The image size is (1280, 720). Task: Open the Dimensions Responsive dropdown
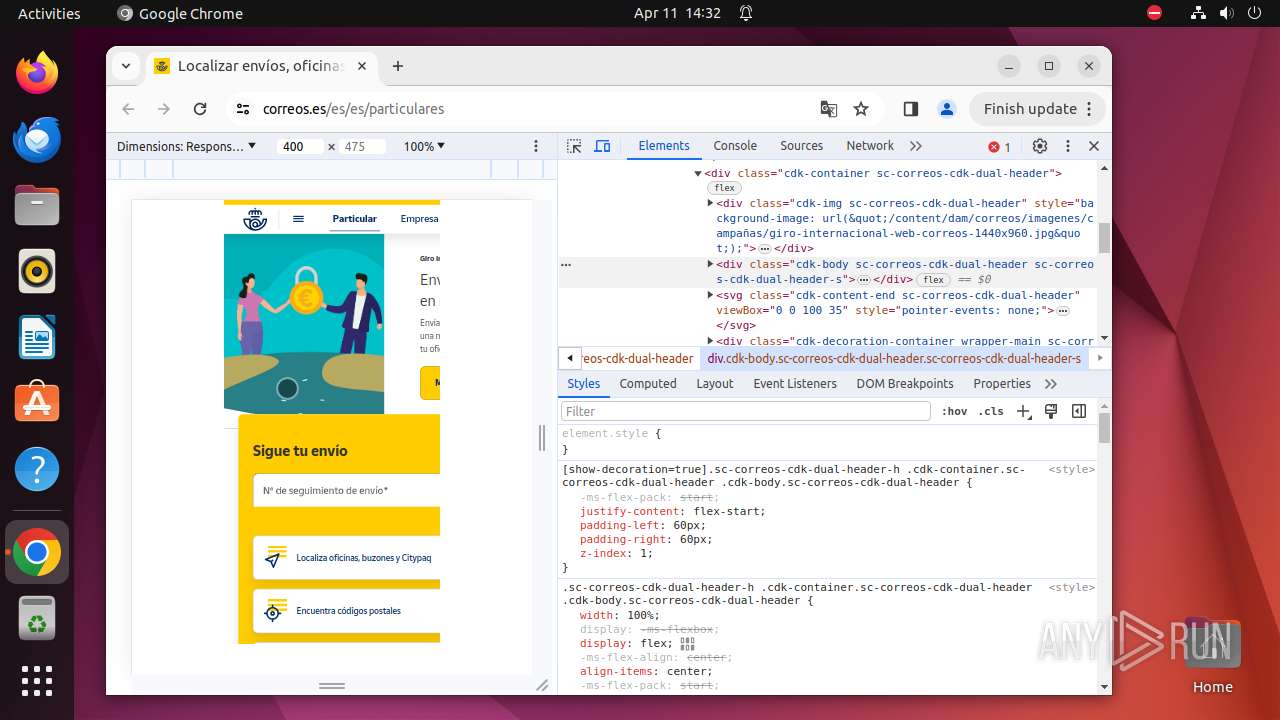pos(186,146)
